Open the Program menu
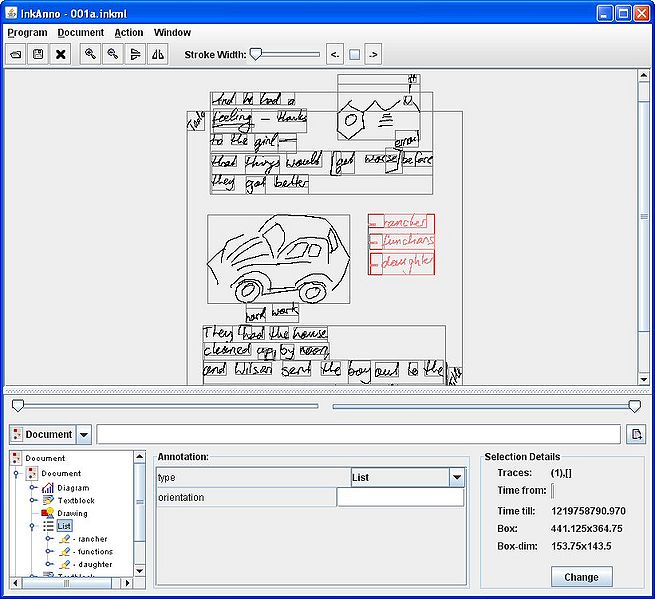 pos(27,32)
